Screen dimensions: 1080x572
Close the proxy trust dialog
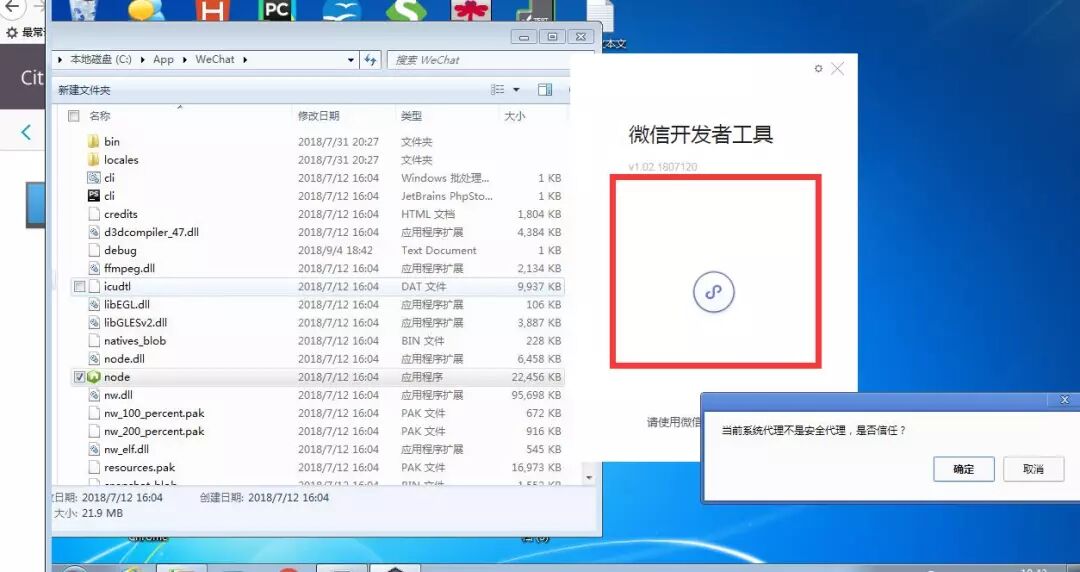[1064, 400]
